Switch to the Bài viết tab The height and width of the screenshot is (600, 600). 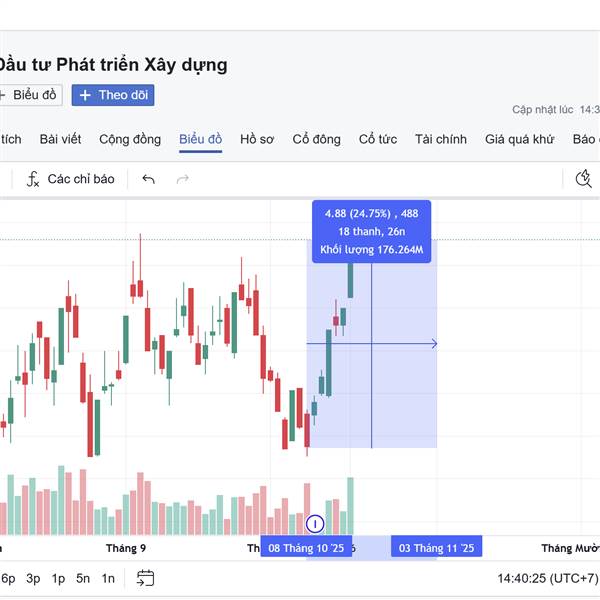(x=61, y=139)
